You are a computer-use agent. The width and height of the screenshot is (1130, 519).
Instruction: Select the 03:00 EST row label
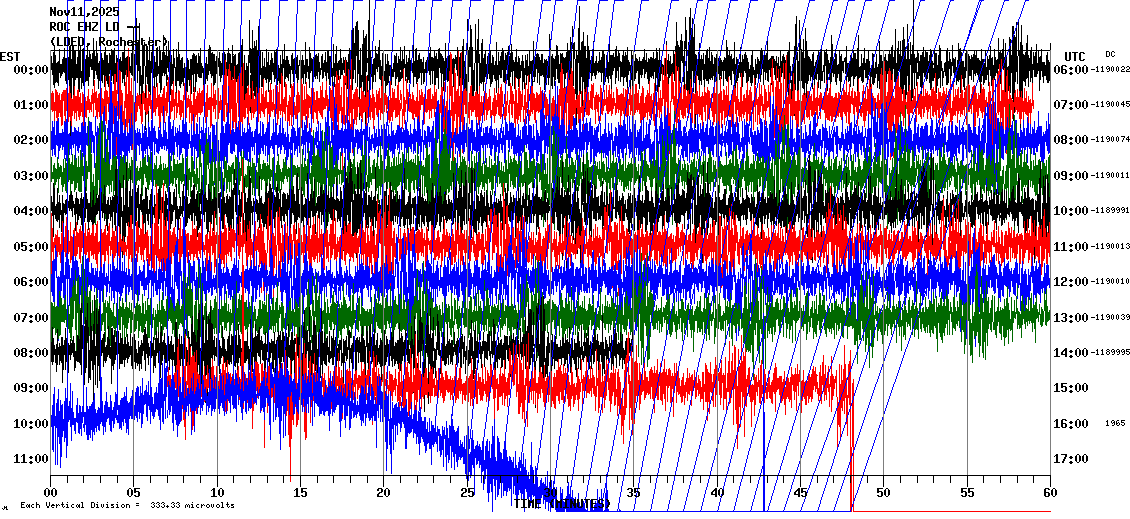pos(31,176)
